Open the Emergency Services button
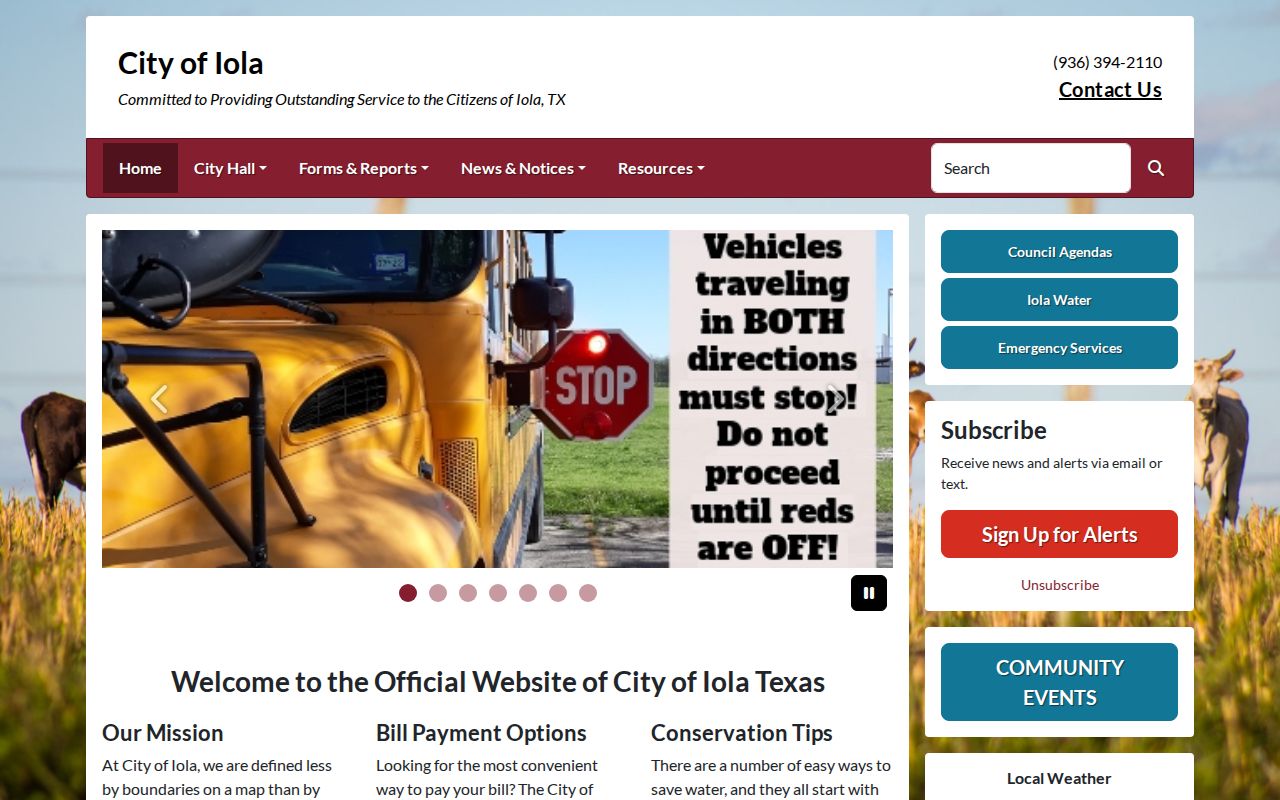This screenshot has height=800, width=1280. [1059, 348]
